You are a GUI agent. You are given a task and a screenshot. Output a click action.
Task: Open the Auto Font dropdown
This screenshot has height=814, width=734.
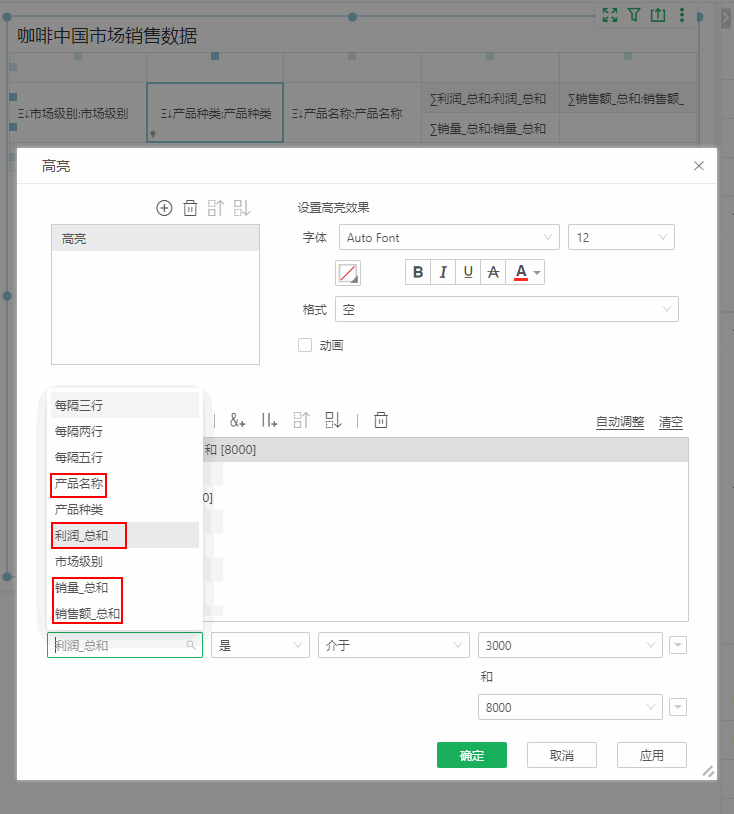click(x=449, y=237)
